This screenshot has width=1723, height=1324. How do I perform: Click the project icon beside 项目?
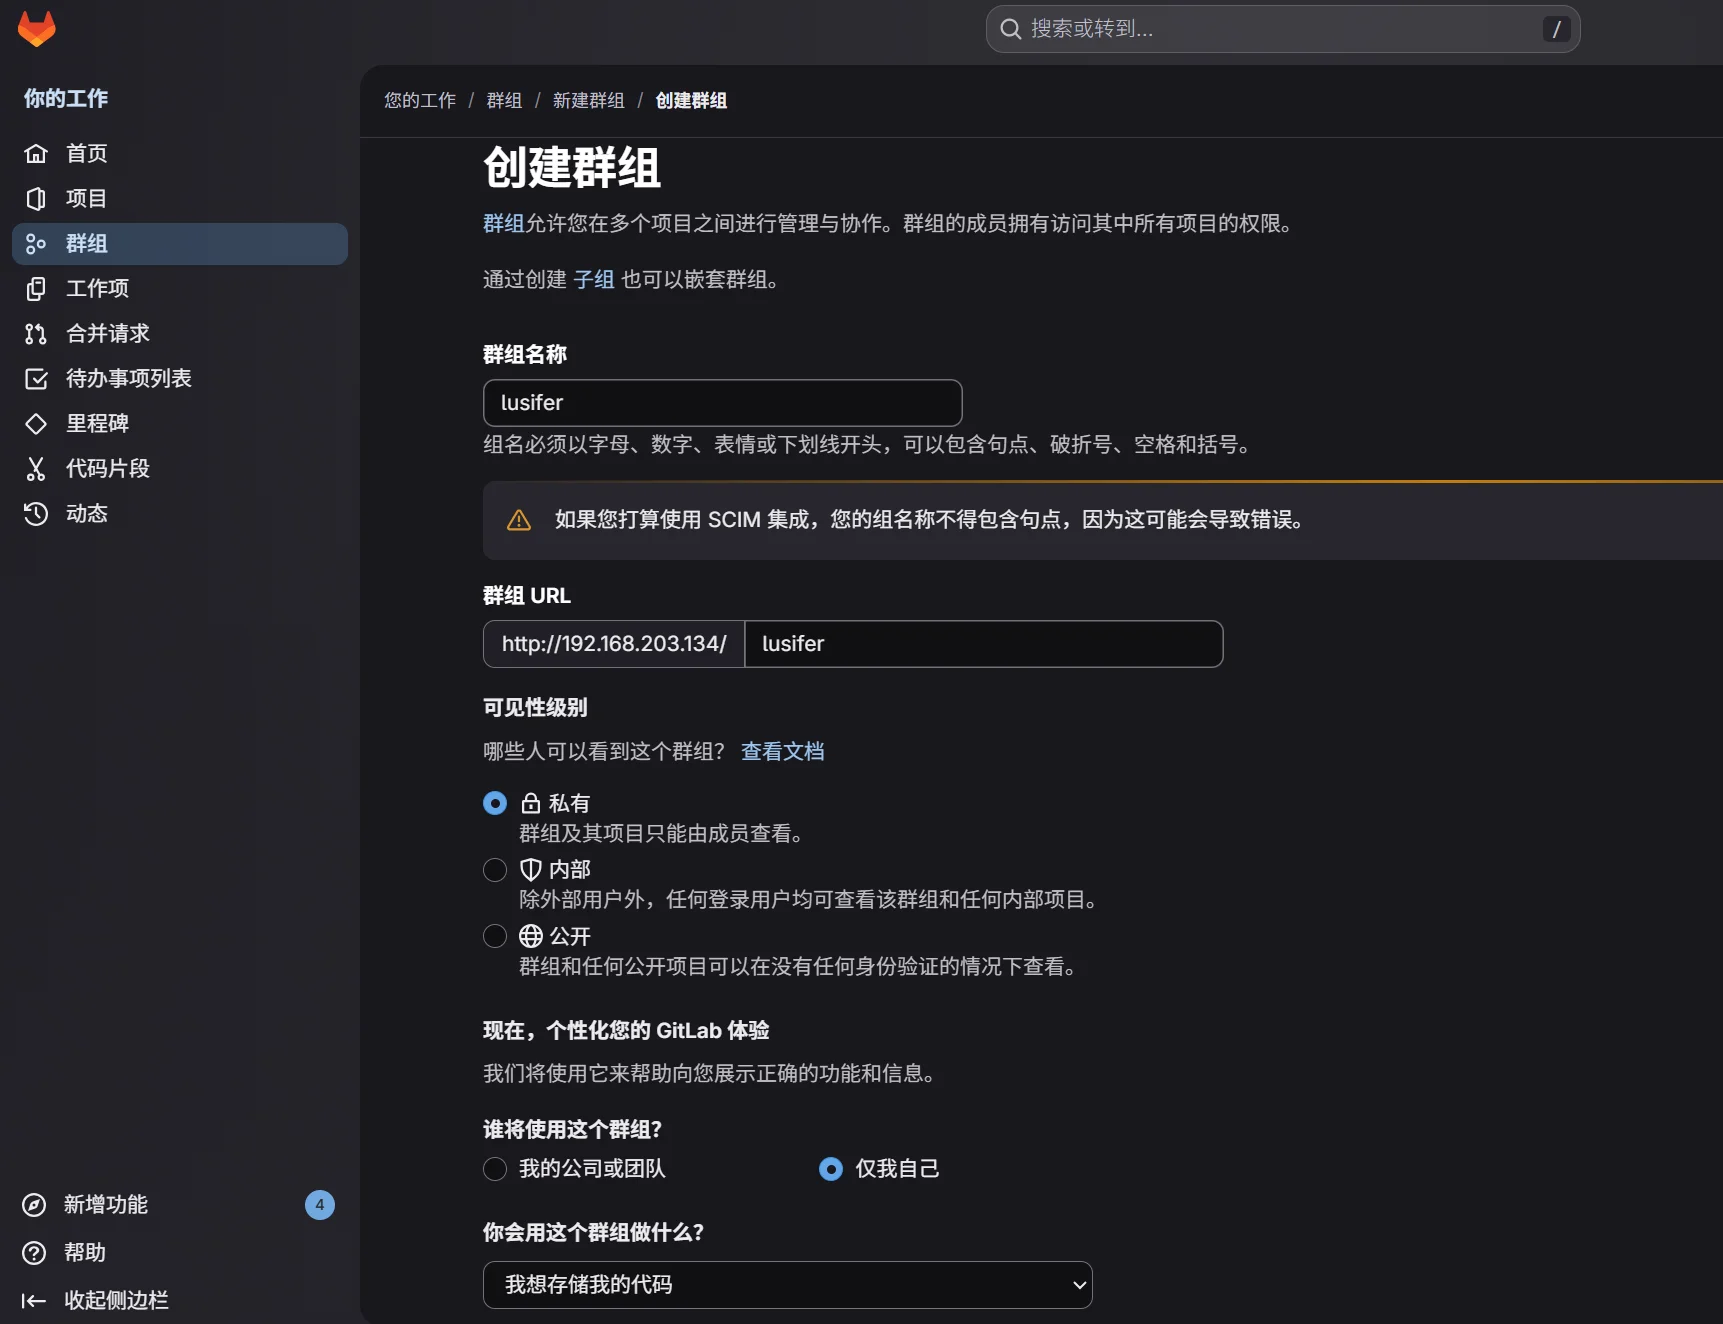(36, 198)
